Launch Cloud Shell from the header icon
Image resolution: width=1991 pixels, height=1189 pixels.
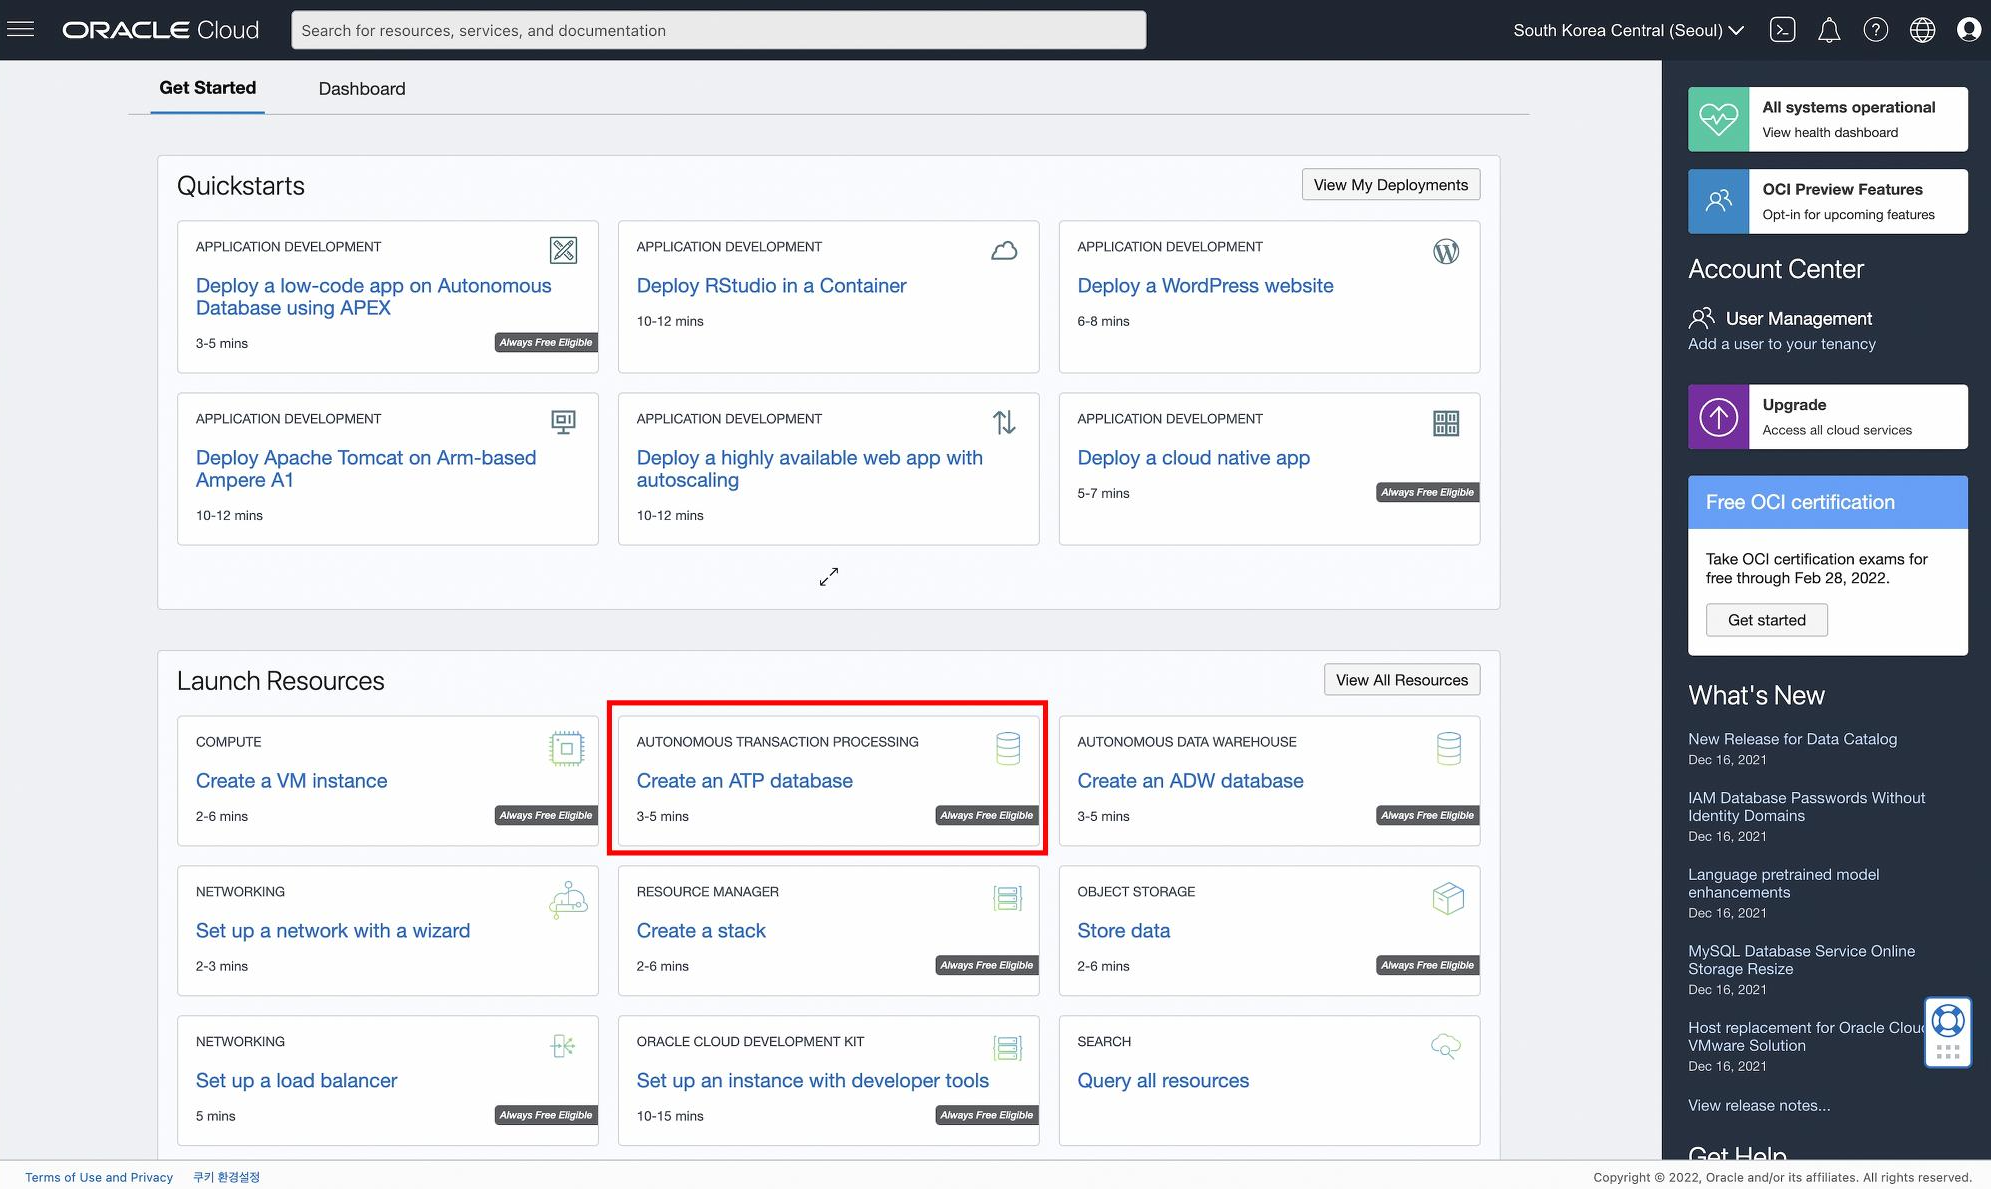(x=1782, y=30)
